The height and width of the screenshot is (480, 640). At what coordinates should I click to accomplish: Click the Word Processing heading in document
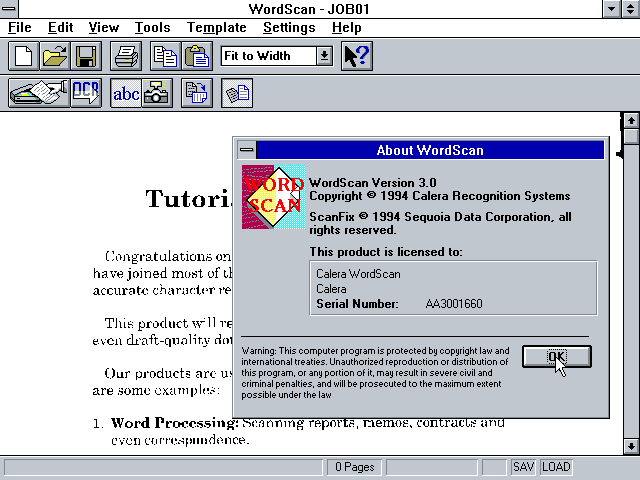[x=175, y=423]
